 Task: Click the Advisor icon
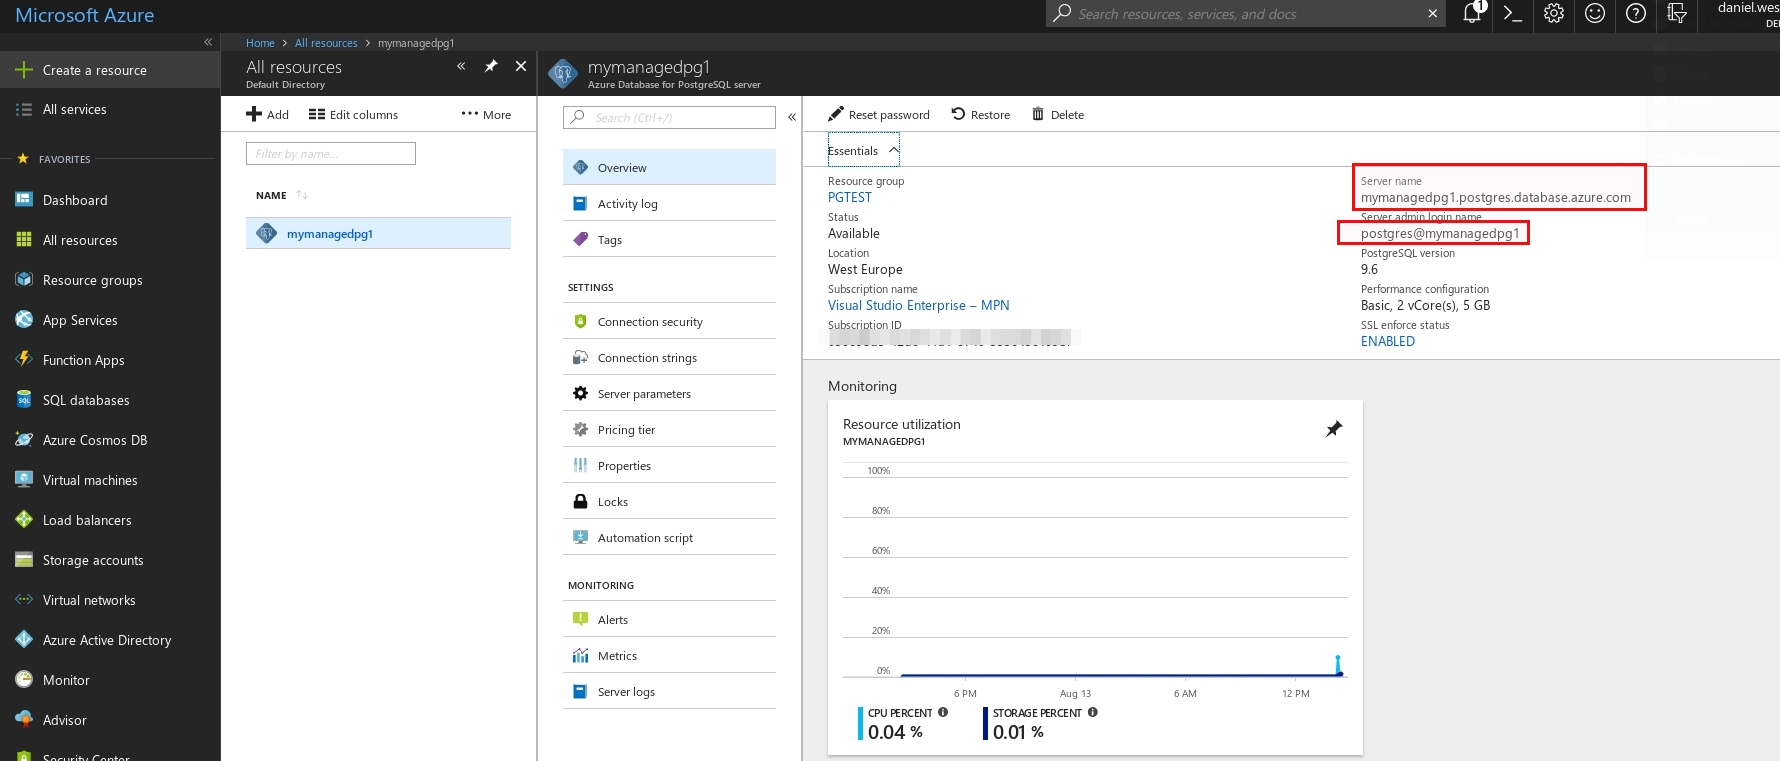coord(24,719)
